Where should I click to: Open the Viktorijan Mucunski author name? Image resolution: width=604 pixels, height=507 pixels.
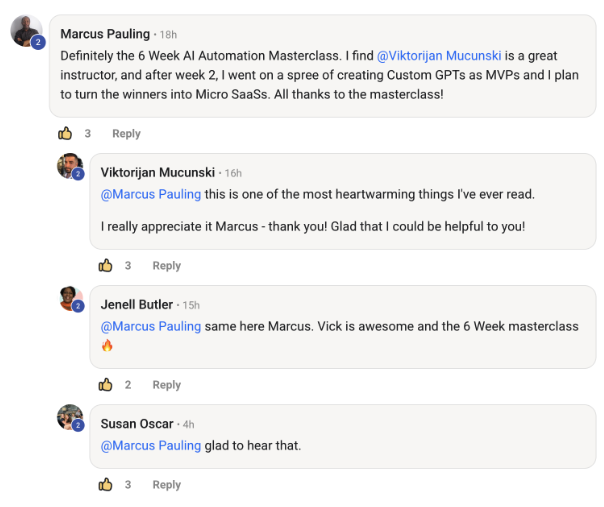159,172
